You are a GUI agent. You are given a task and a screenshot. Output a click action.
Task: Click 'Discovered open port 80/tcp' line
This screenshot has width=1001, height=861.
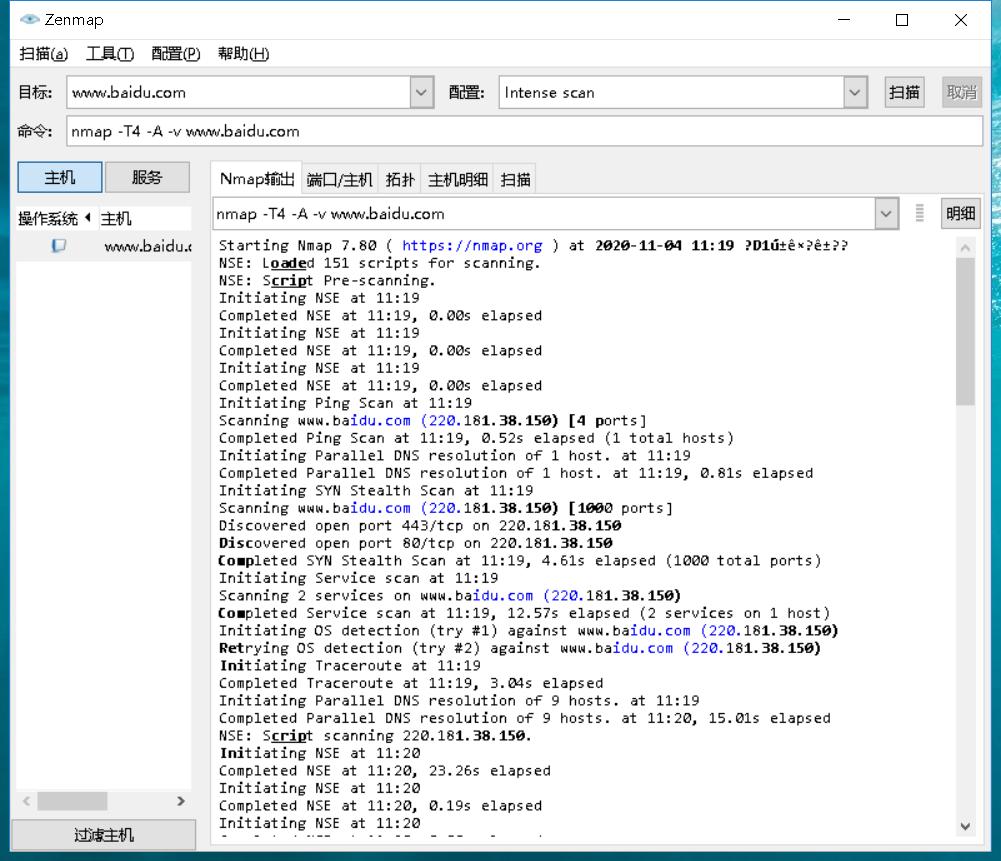pyautogui.click(x=415, y=543)
